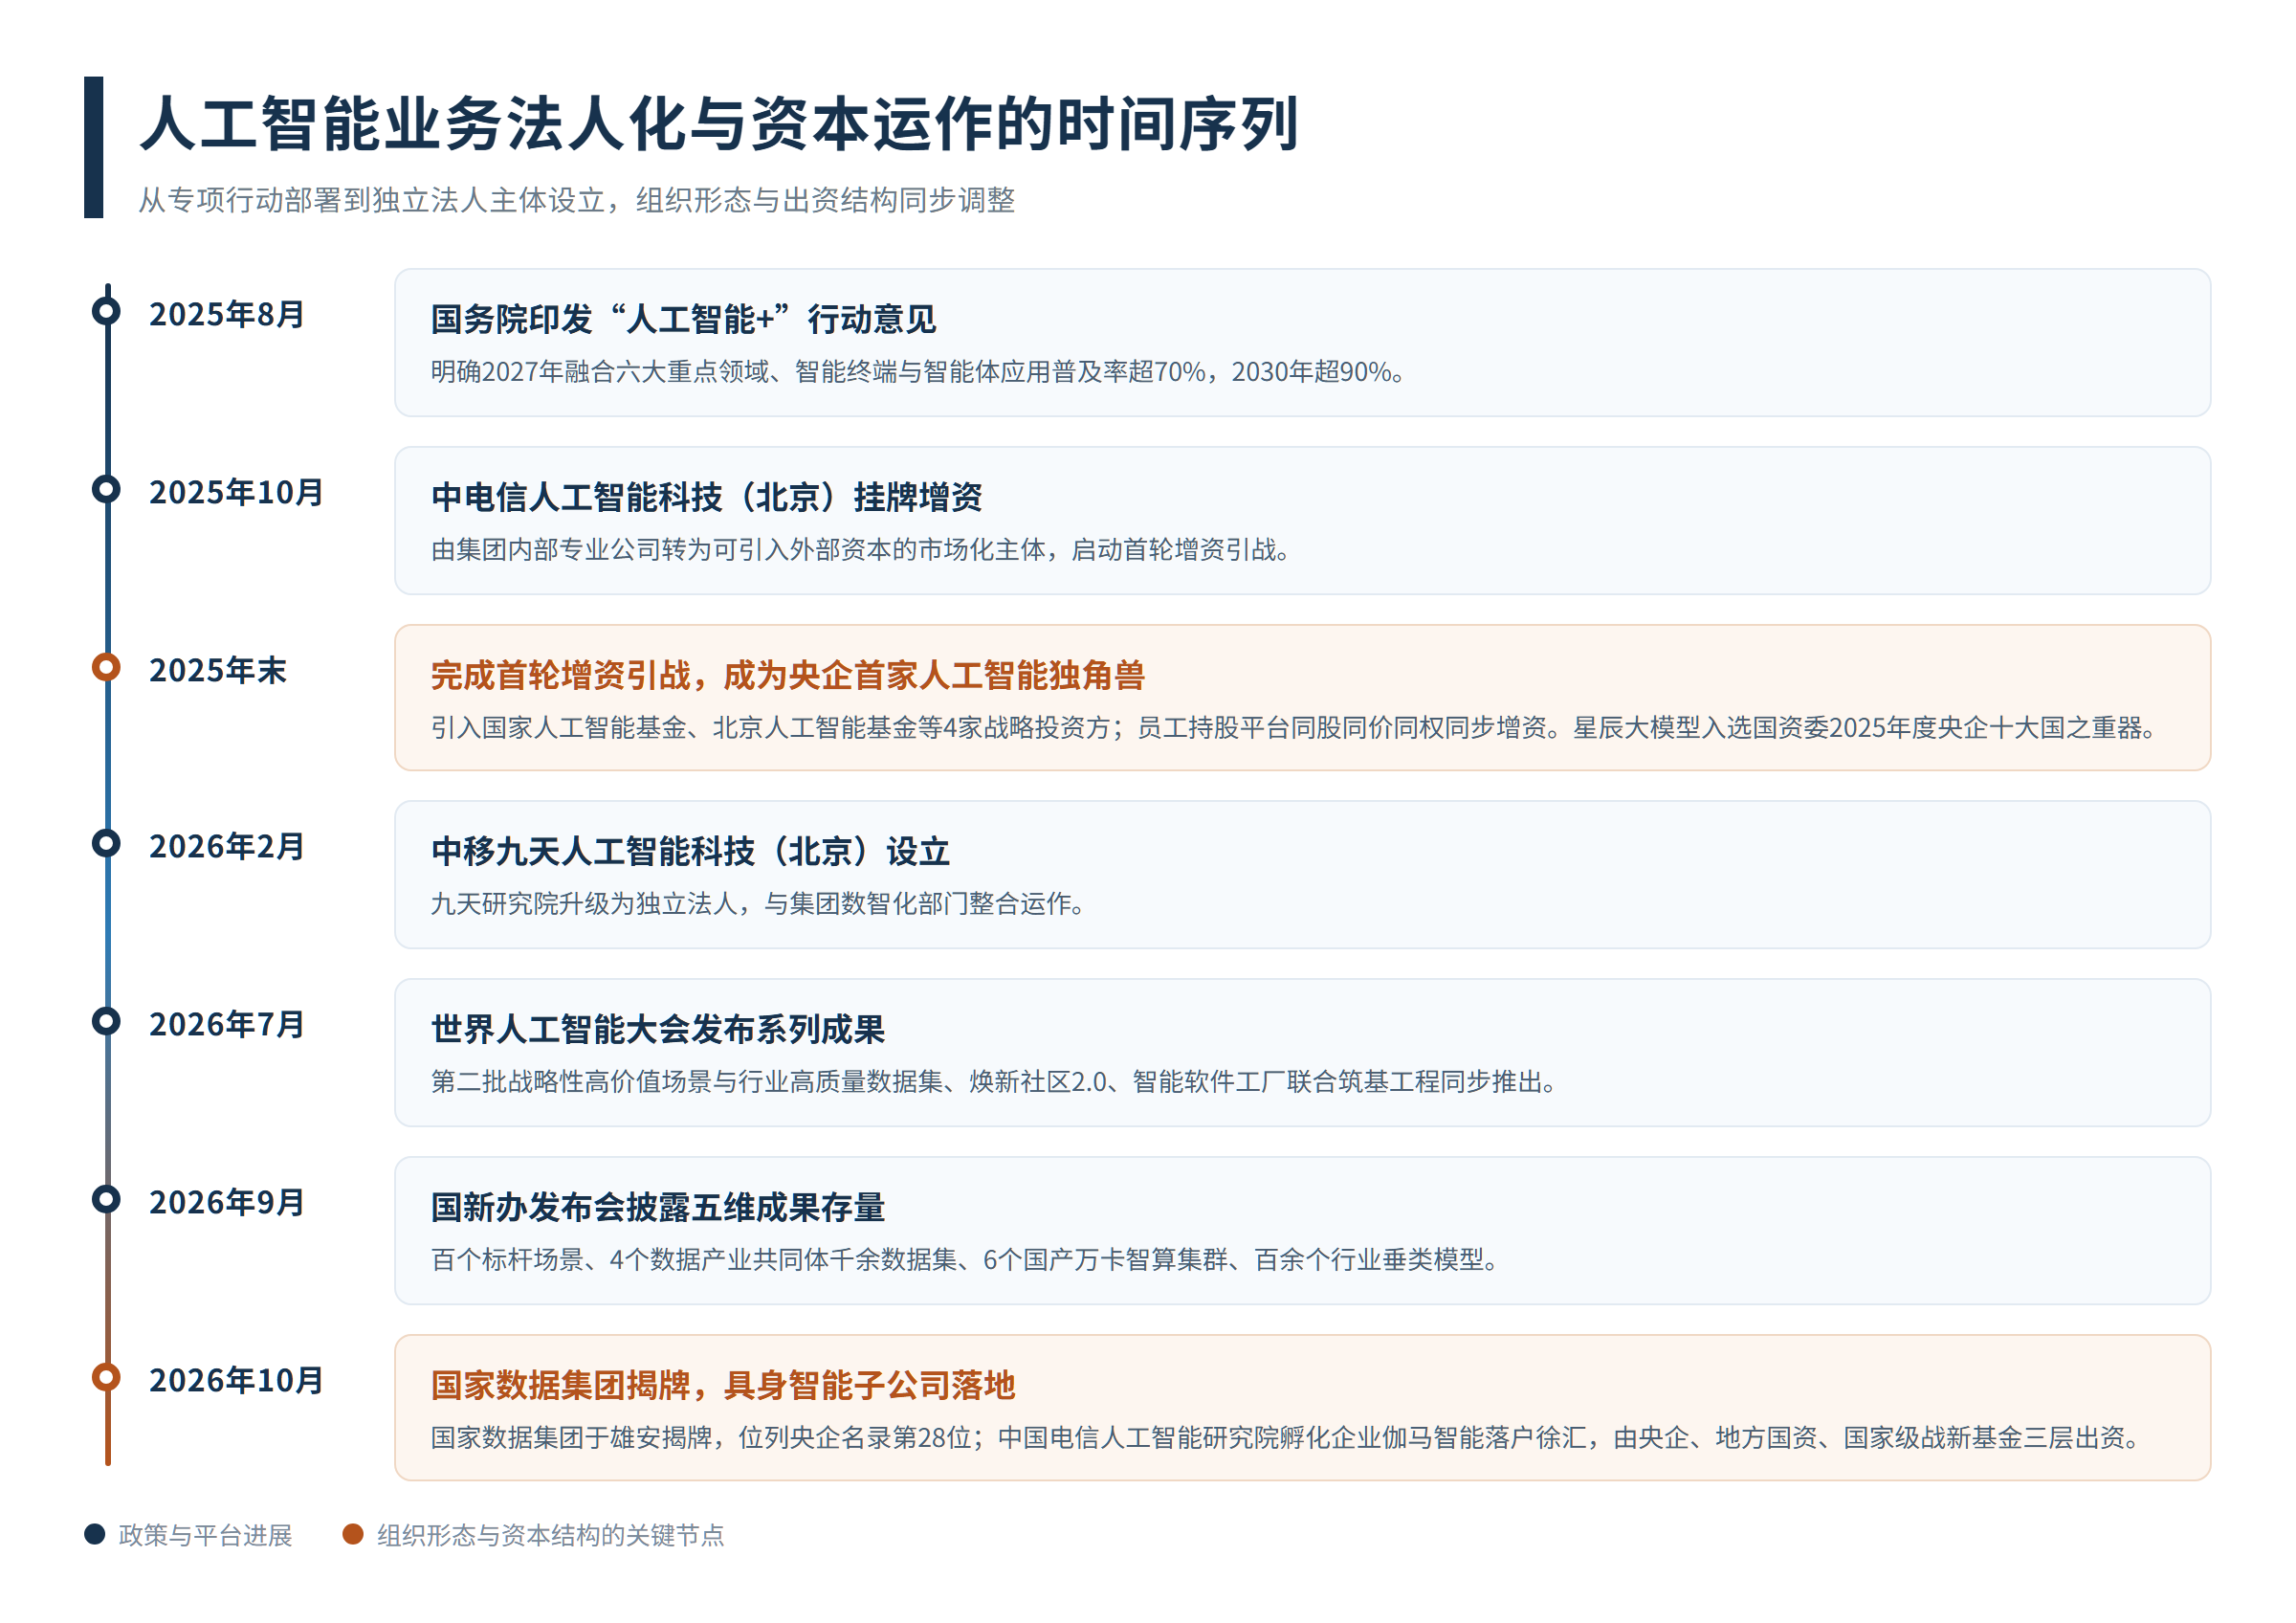
Task: Click the date label 2026年10月
Action: pyautogui.click(x=236, y=1380)
